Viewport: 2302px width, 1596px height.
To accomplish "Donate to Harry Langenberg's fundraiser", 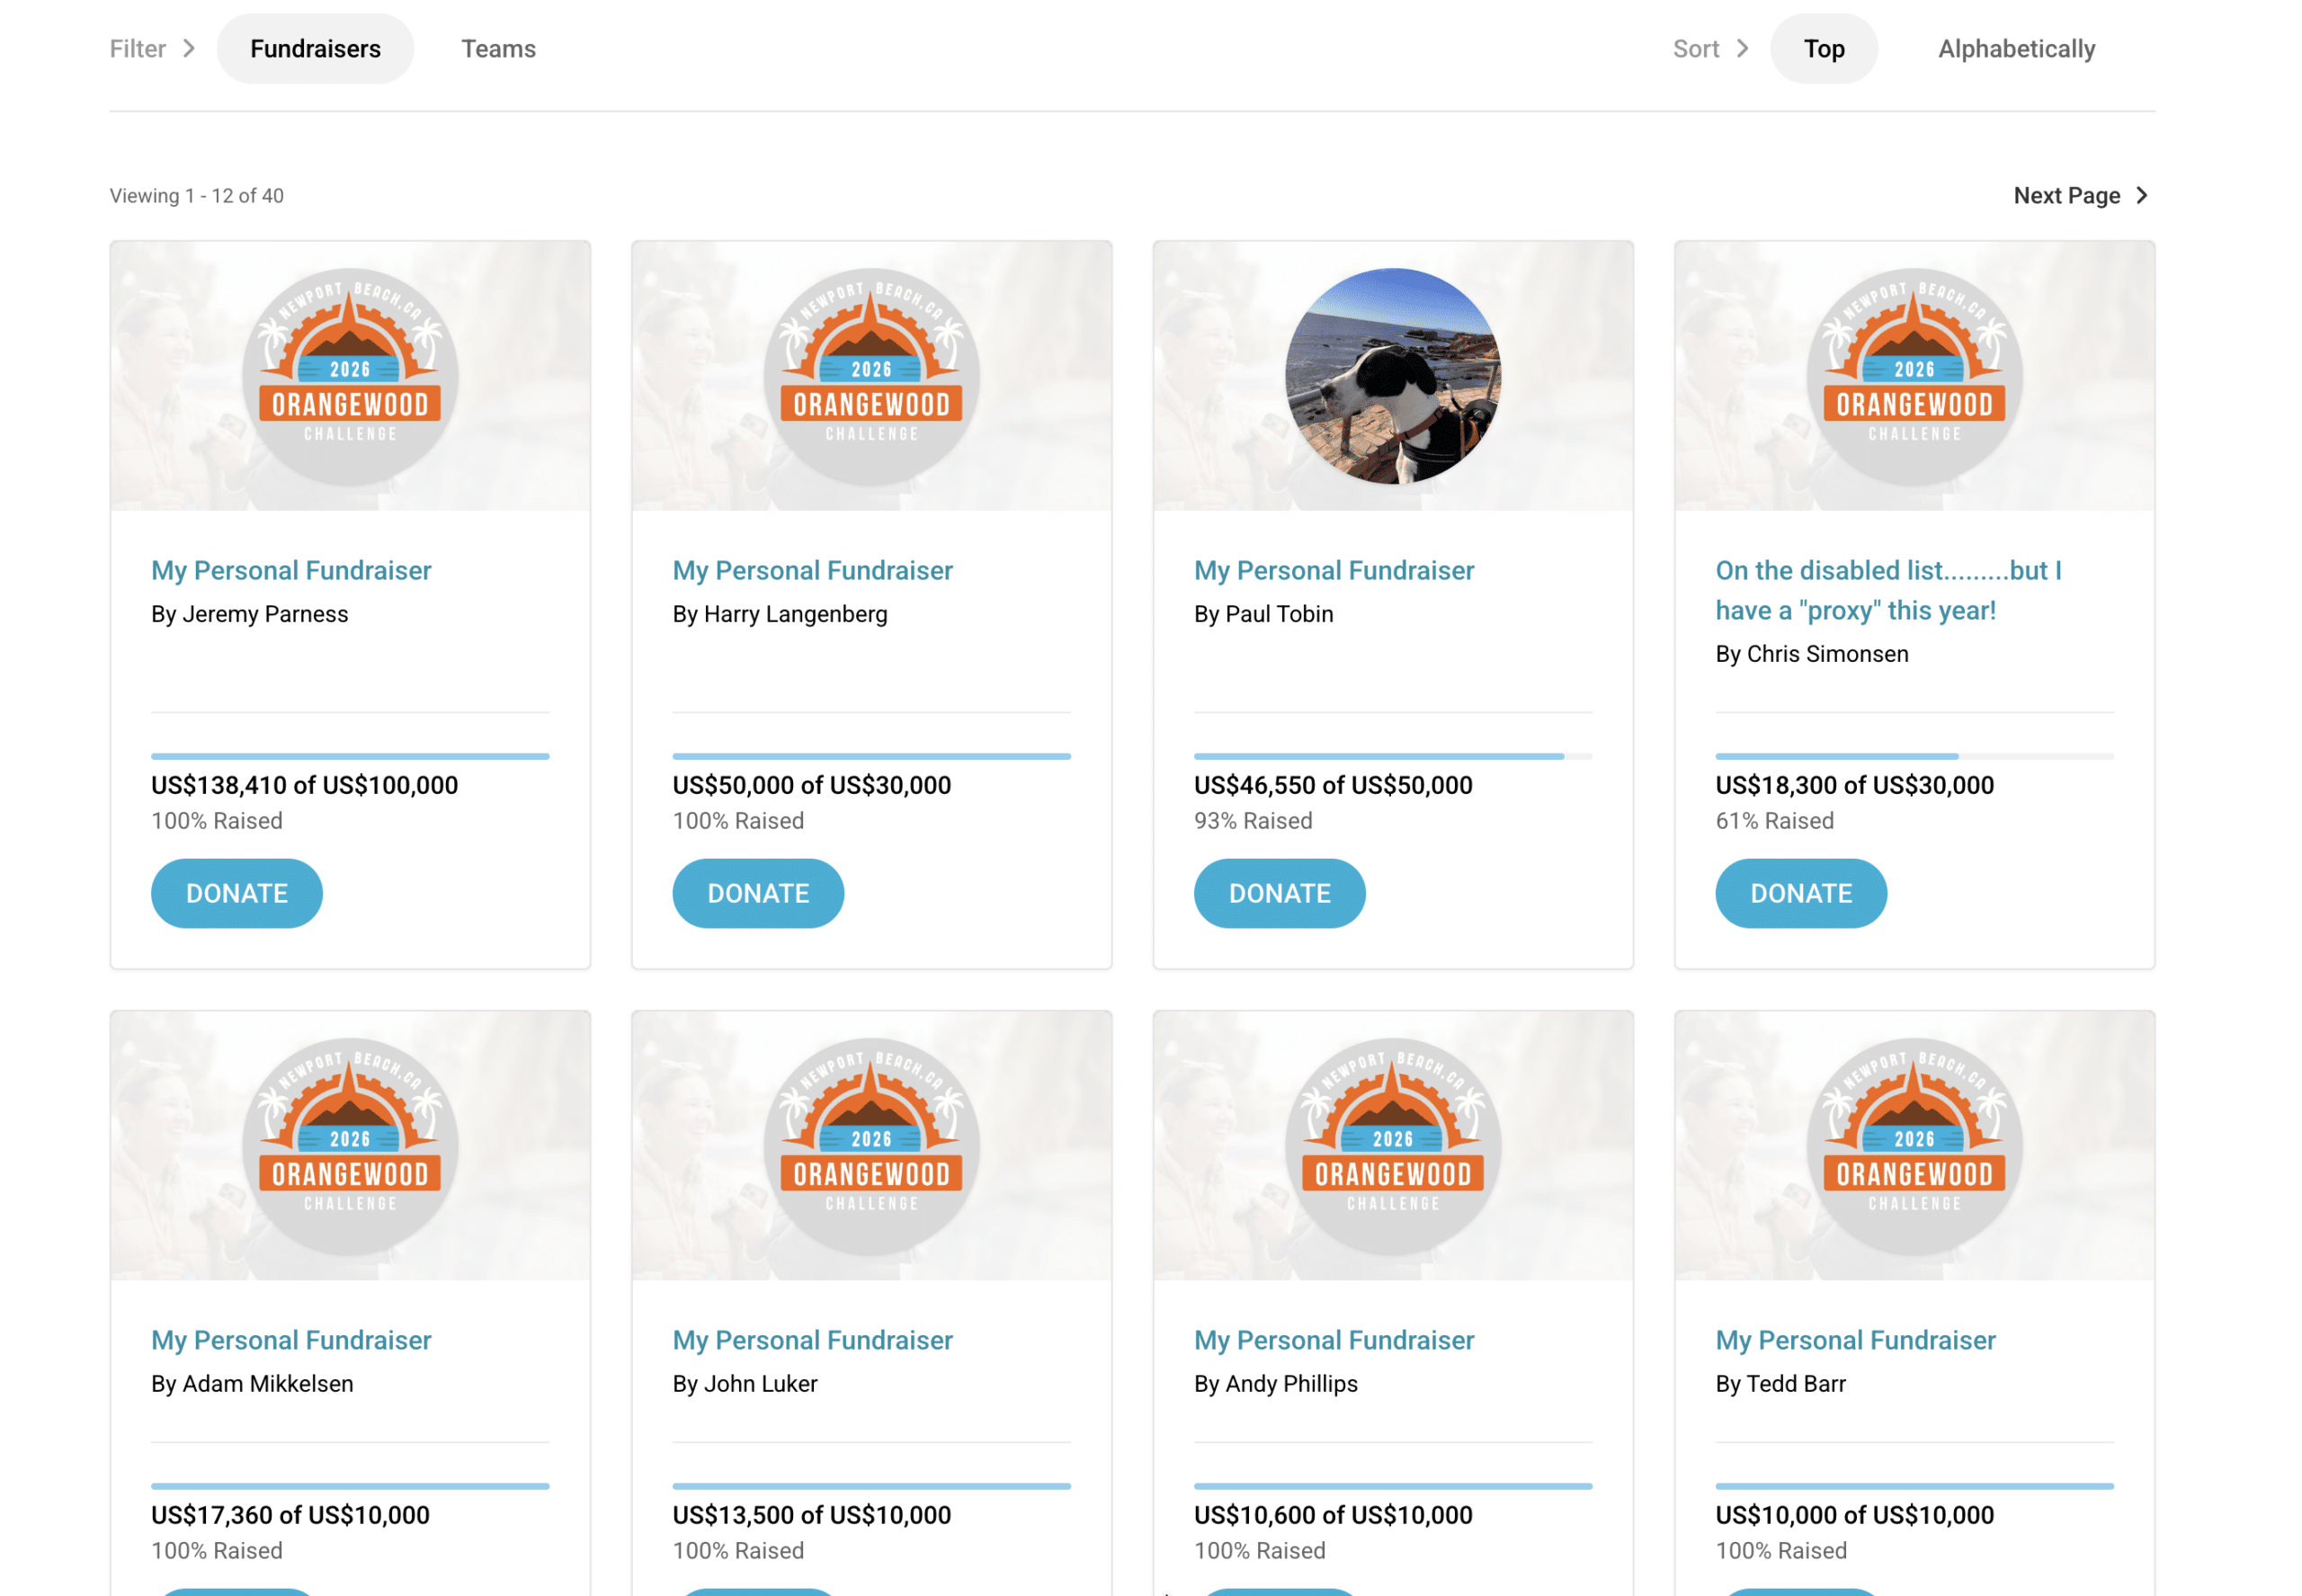I will (758, 893).
